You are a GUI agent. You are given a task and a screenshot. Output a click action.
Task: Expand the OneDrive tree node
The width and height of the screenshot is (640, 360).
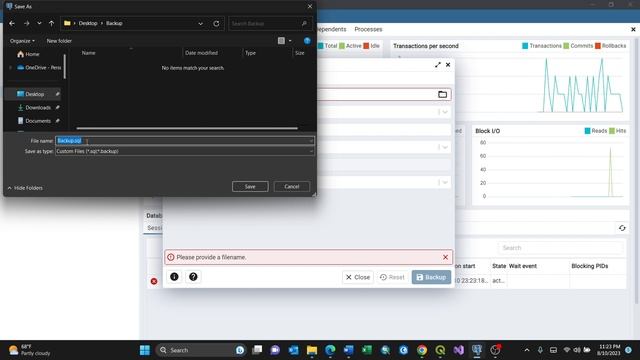11,67
